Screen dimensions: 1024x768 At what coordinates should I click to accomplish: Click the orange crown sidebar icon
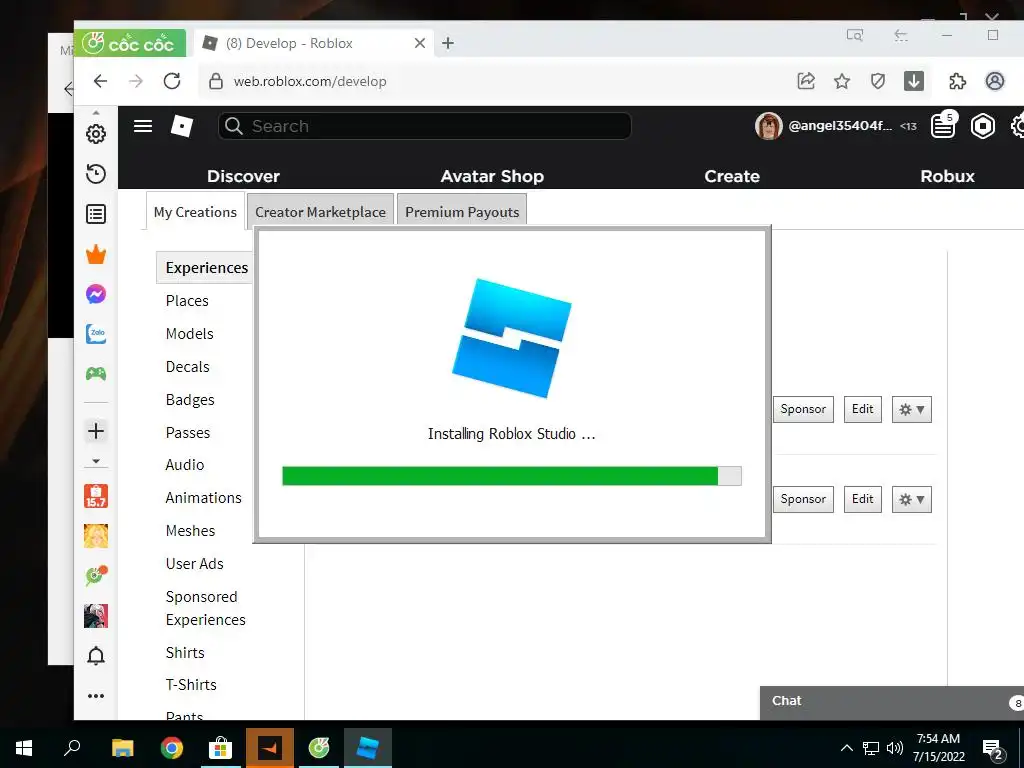click(x=96, y=255)
